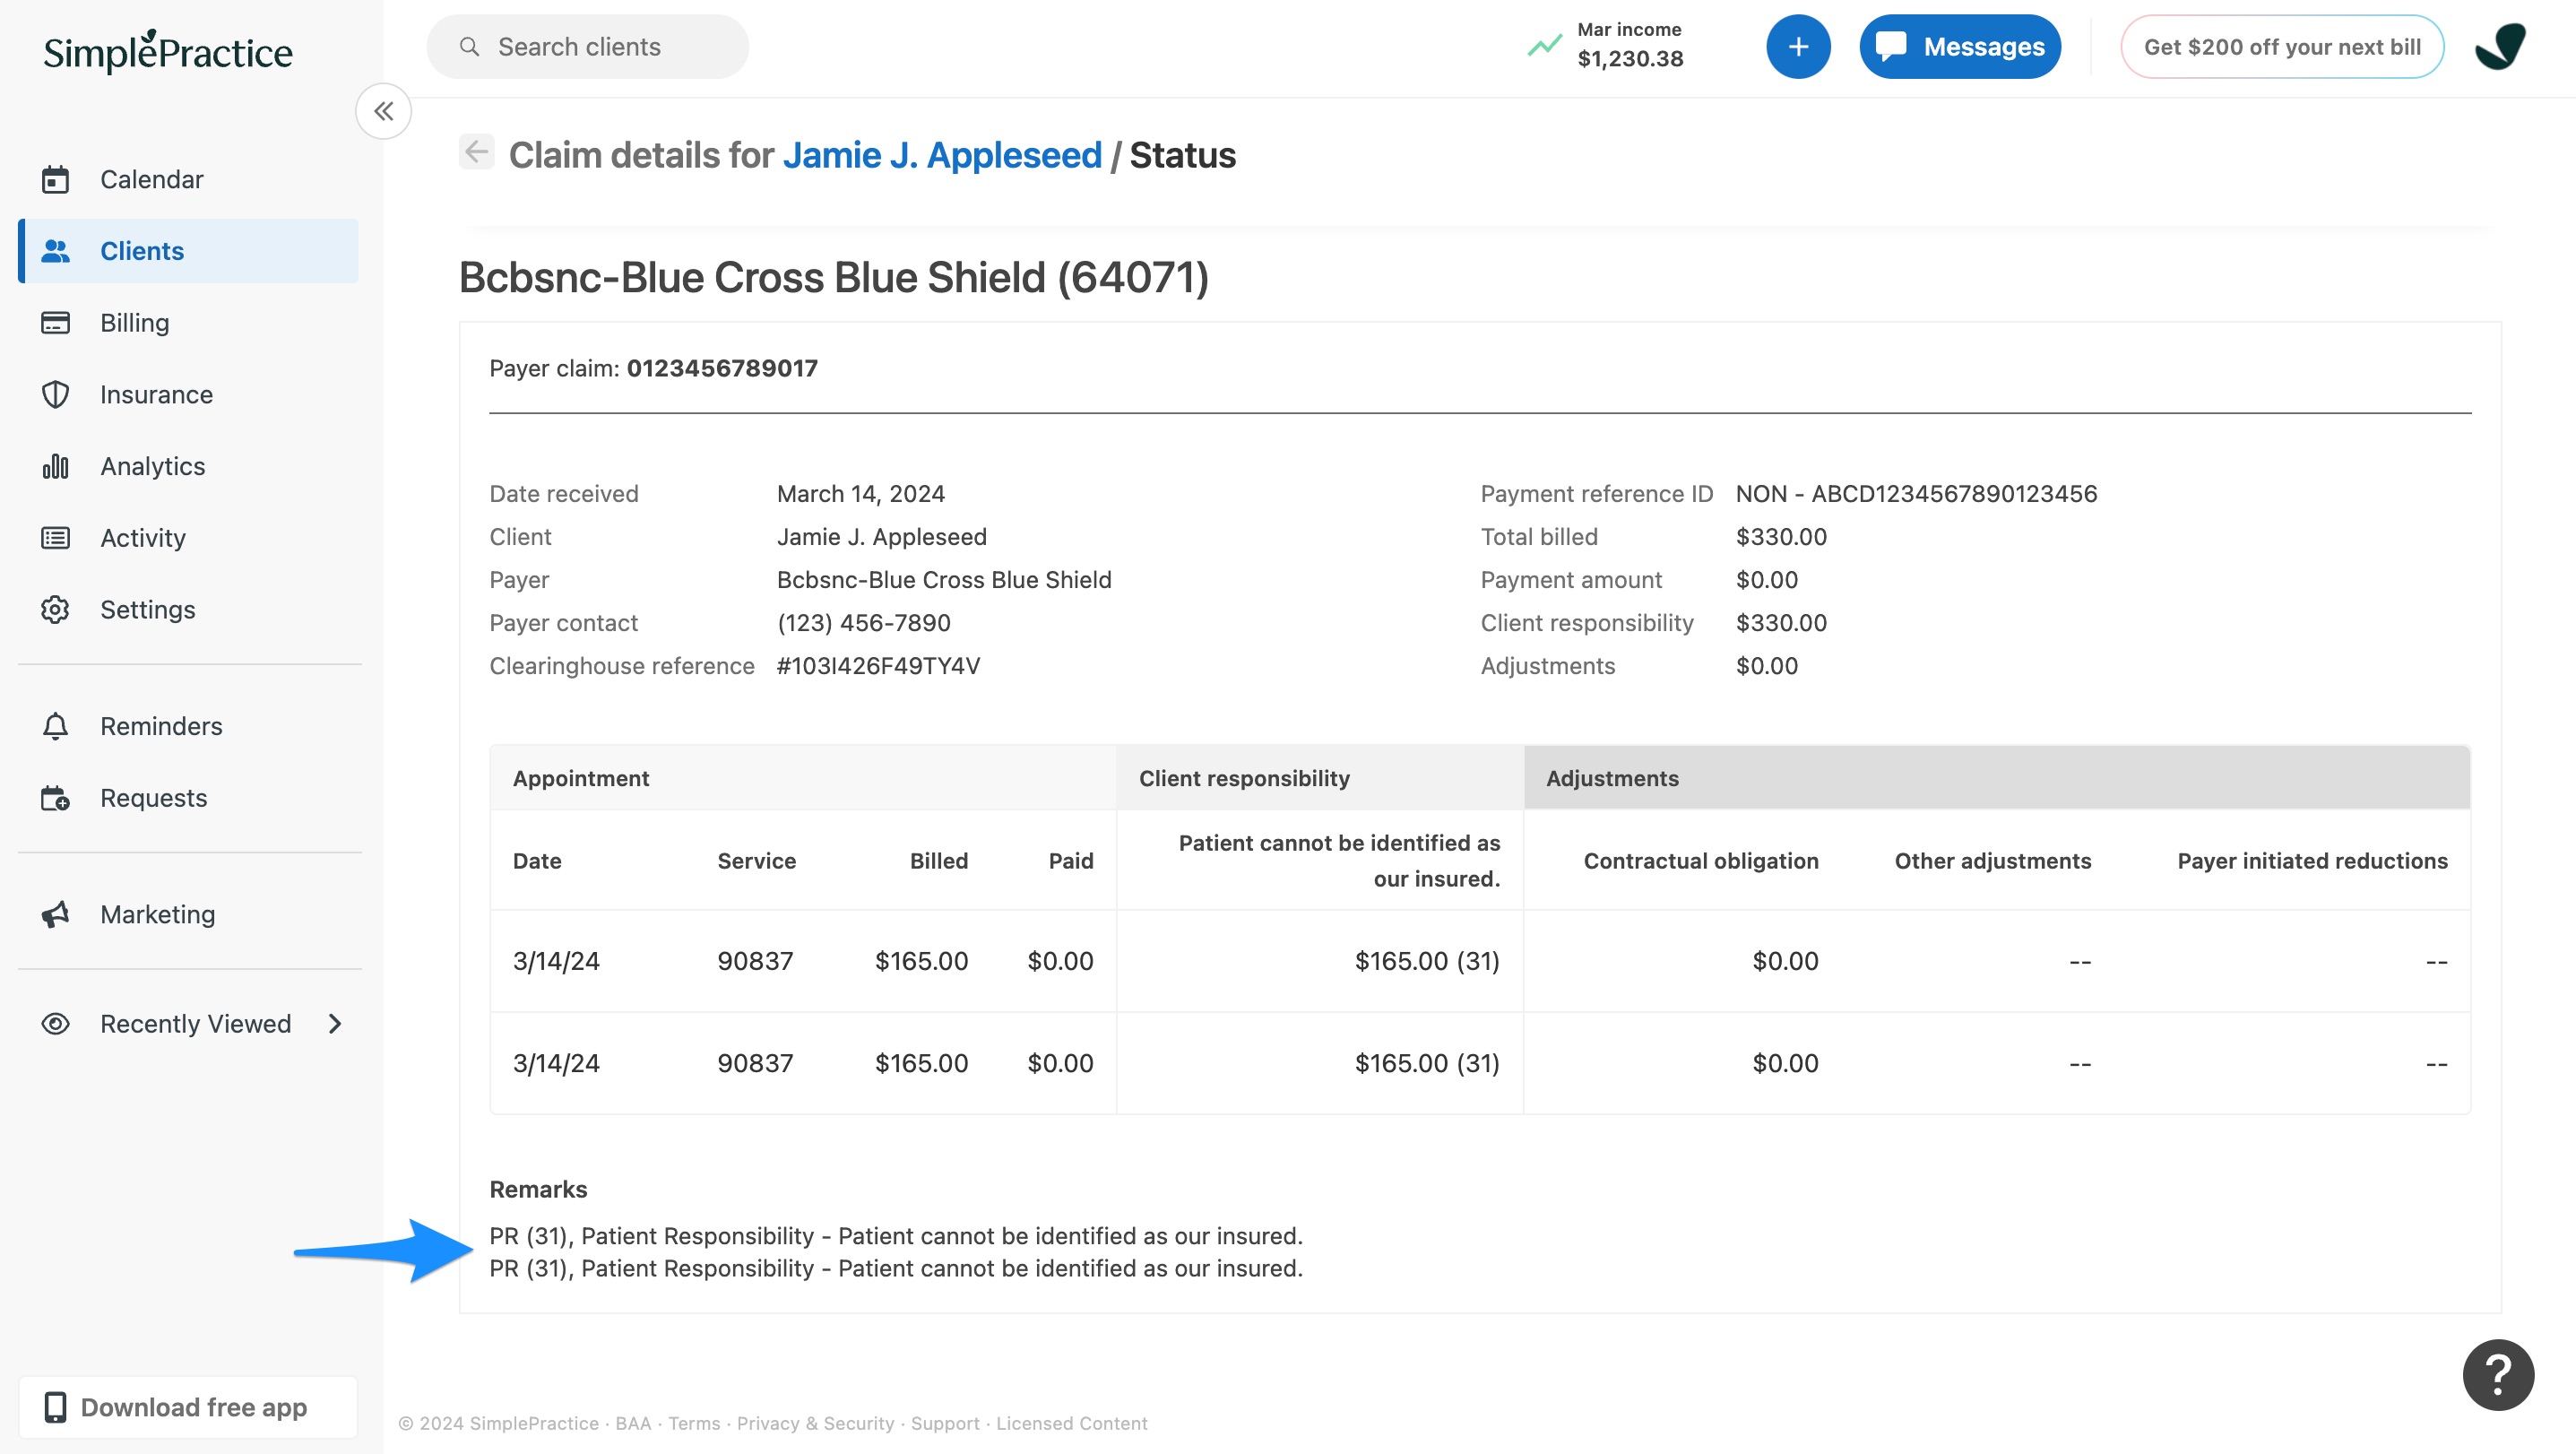Click the blue plus create button
This screenshot has height=1454, width=2576.
[x=1798, y=46]
